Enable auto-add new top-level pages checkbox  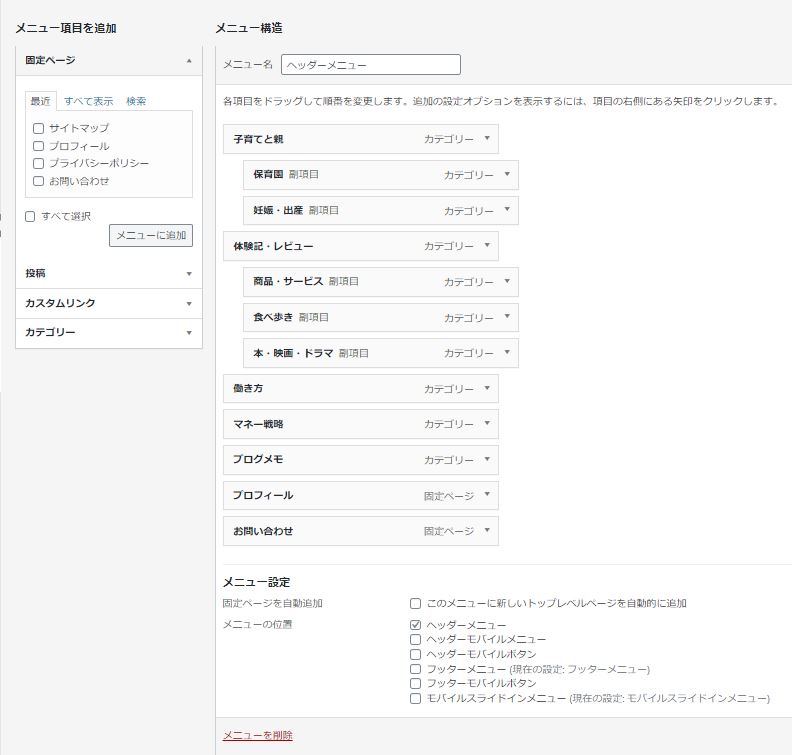click(415, 603)
